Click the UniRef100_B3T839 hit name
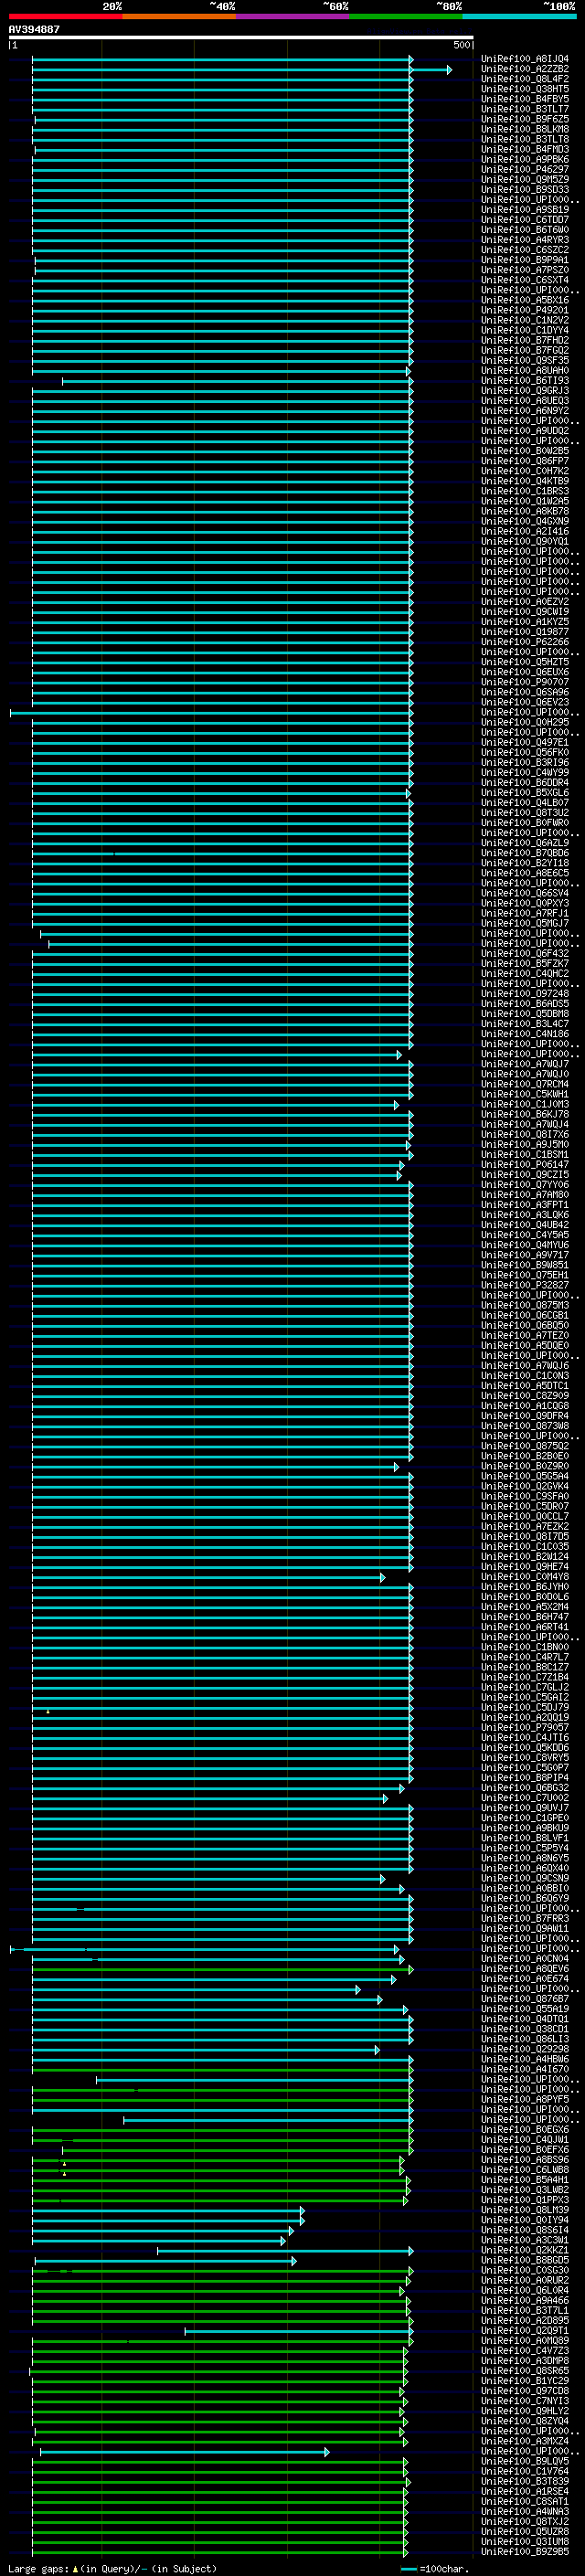Image resolution: width=585 pixels, height=2576 pixels. (x=525, y=2481)
